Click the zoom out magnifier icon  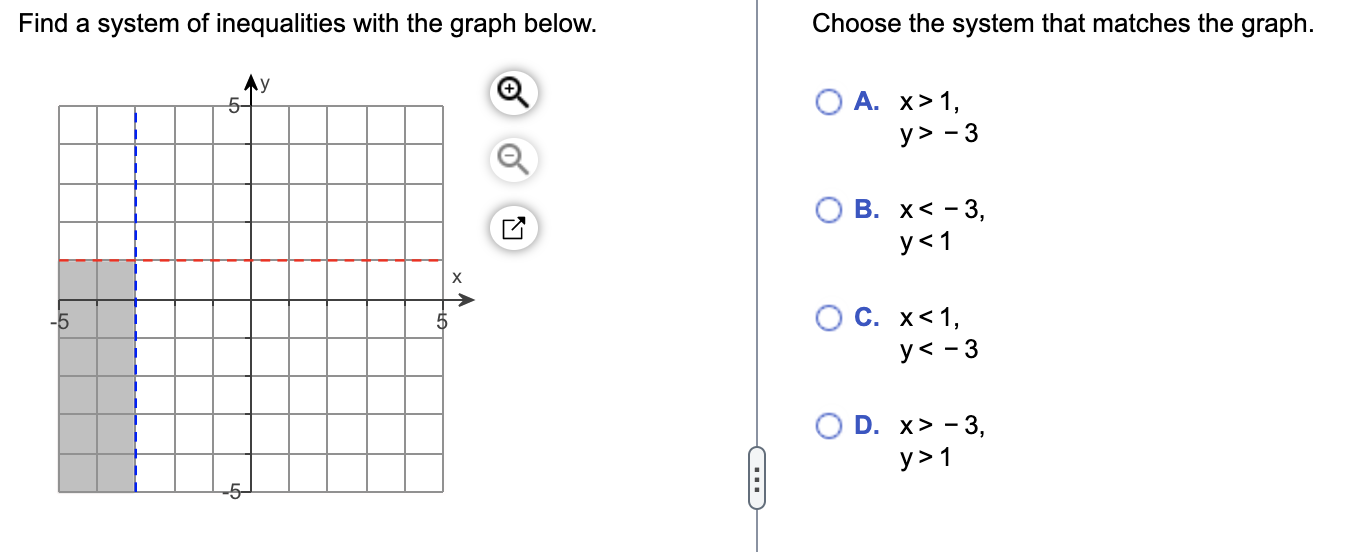tap(511, 157)
